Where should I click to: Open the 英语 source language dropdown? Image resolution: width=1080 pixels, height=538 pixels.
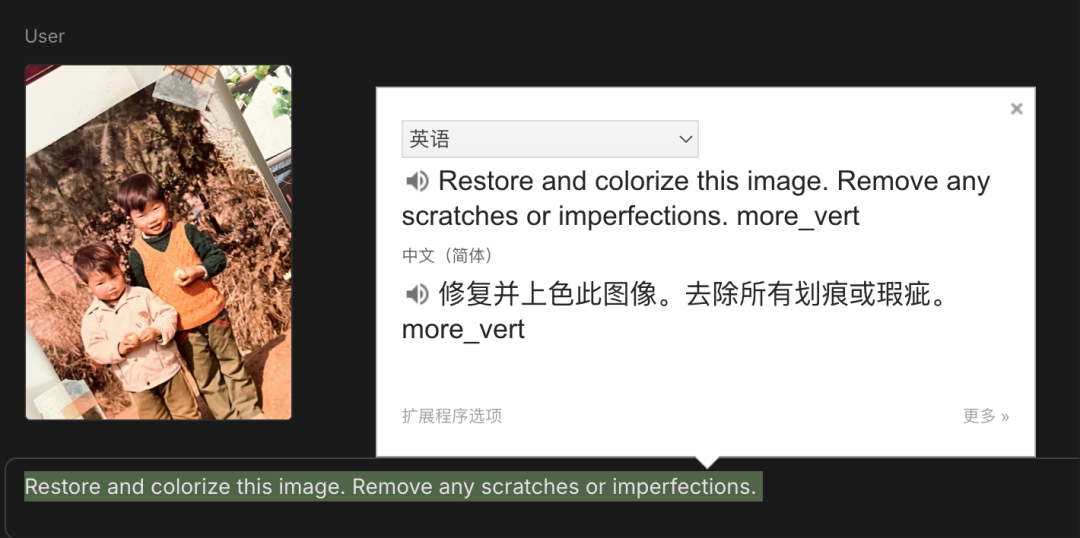[550, 139]
